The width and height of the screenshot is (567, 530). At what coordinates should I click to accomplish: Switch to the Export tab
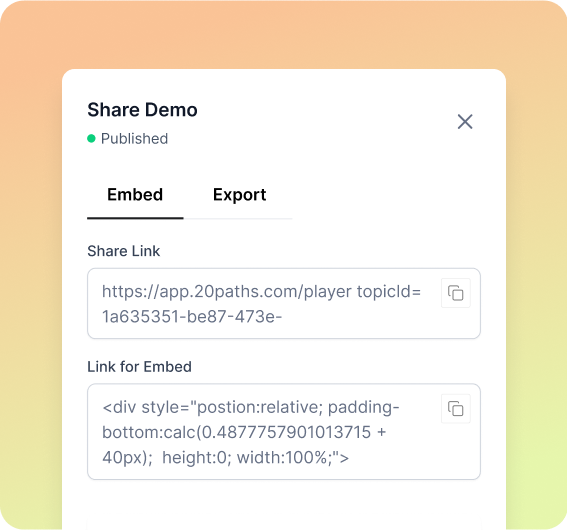coord(239,195)
